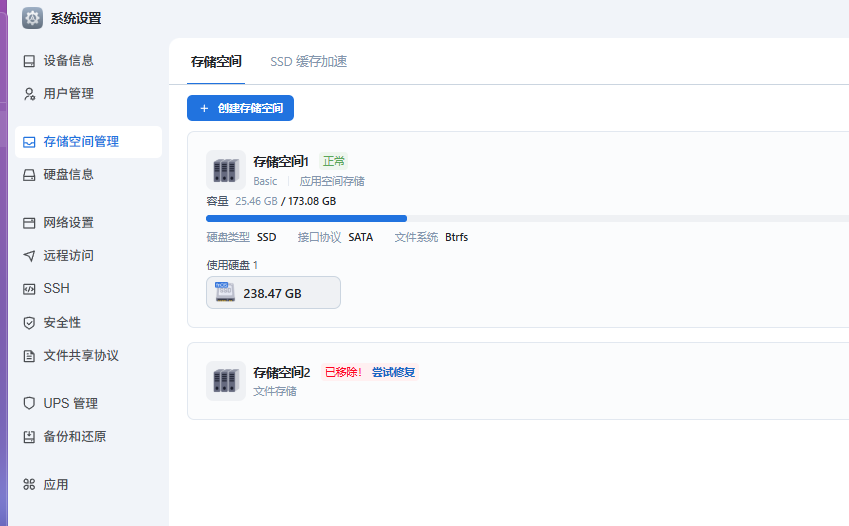Open 安全性 settings
The height and width of the screenshot is (526, 849).
click(x=88, y=323)
